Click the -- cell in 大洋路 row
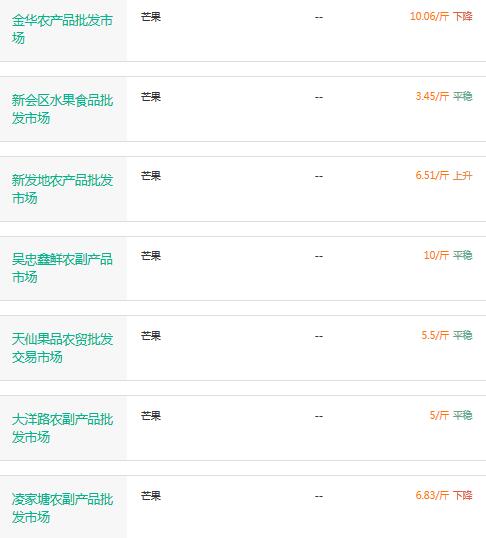 point(319,416)
